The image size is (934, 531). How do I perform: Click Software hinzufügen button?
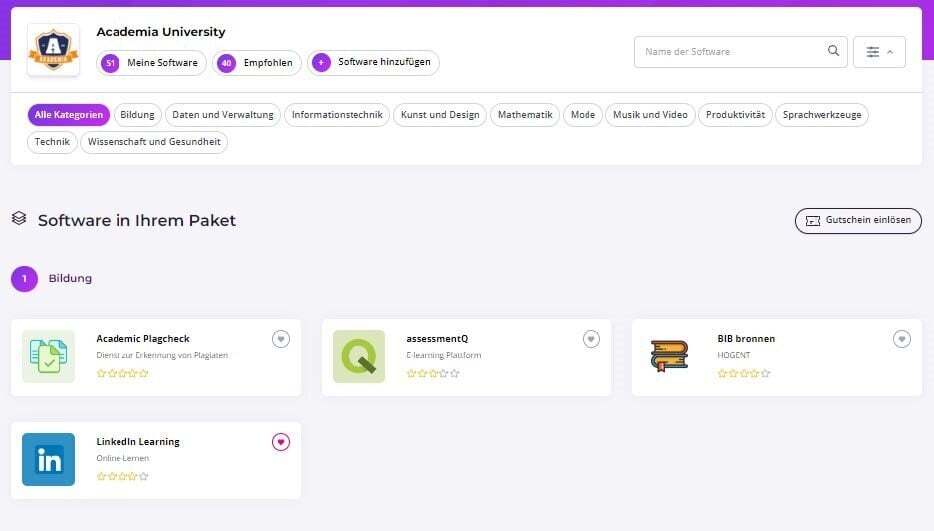[x=373, y=63]
